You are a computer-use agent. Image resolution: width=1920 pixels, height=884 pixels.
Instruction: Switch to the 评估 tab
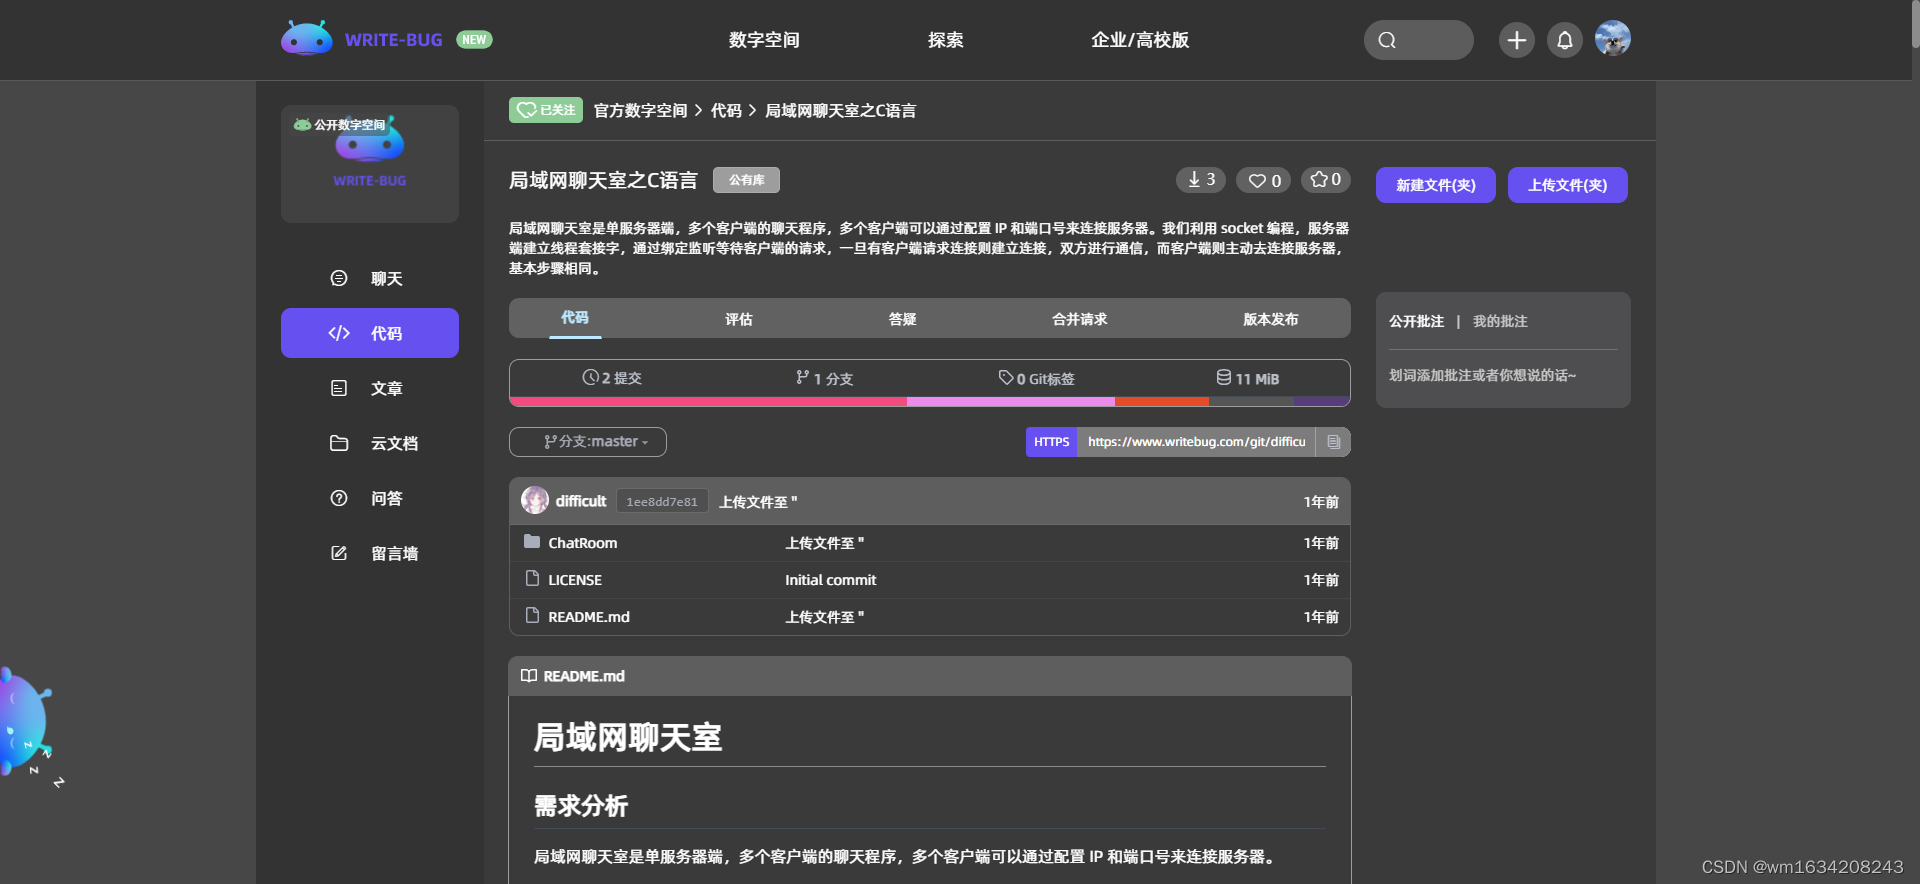[x=739, y=319]
